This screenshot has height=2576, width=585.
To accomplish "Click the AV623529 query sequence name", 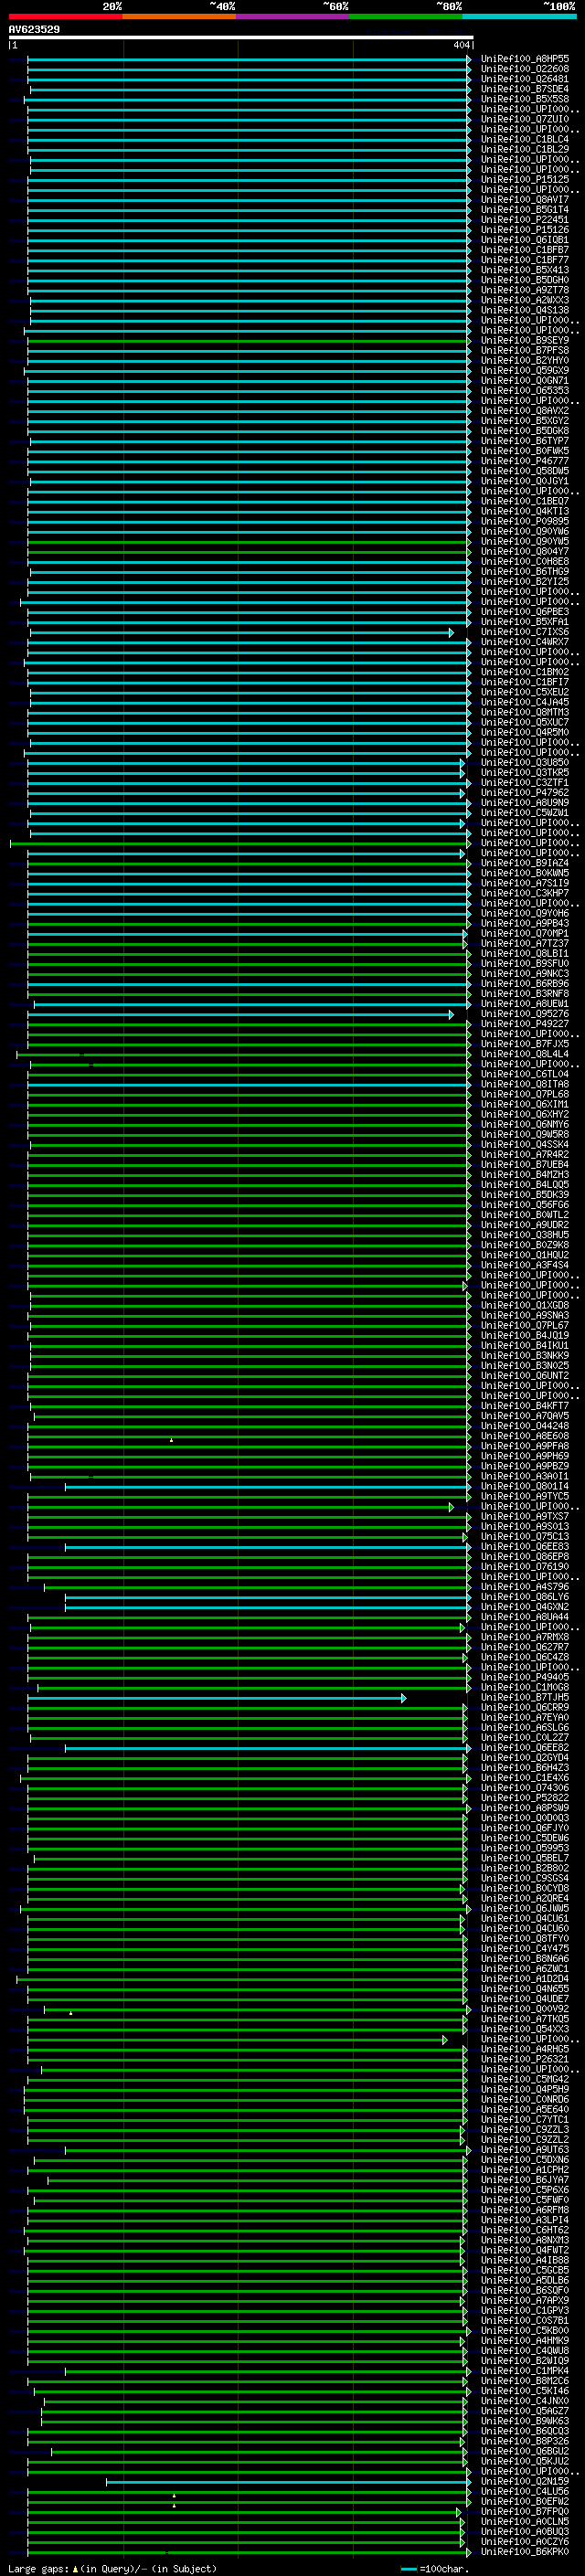I will click(x=34, y=30).
